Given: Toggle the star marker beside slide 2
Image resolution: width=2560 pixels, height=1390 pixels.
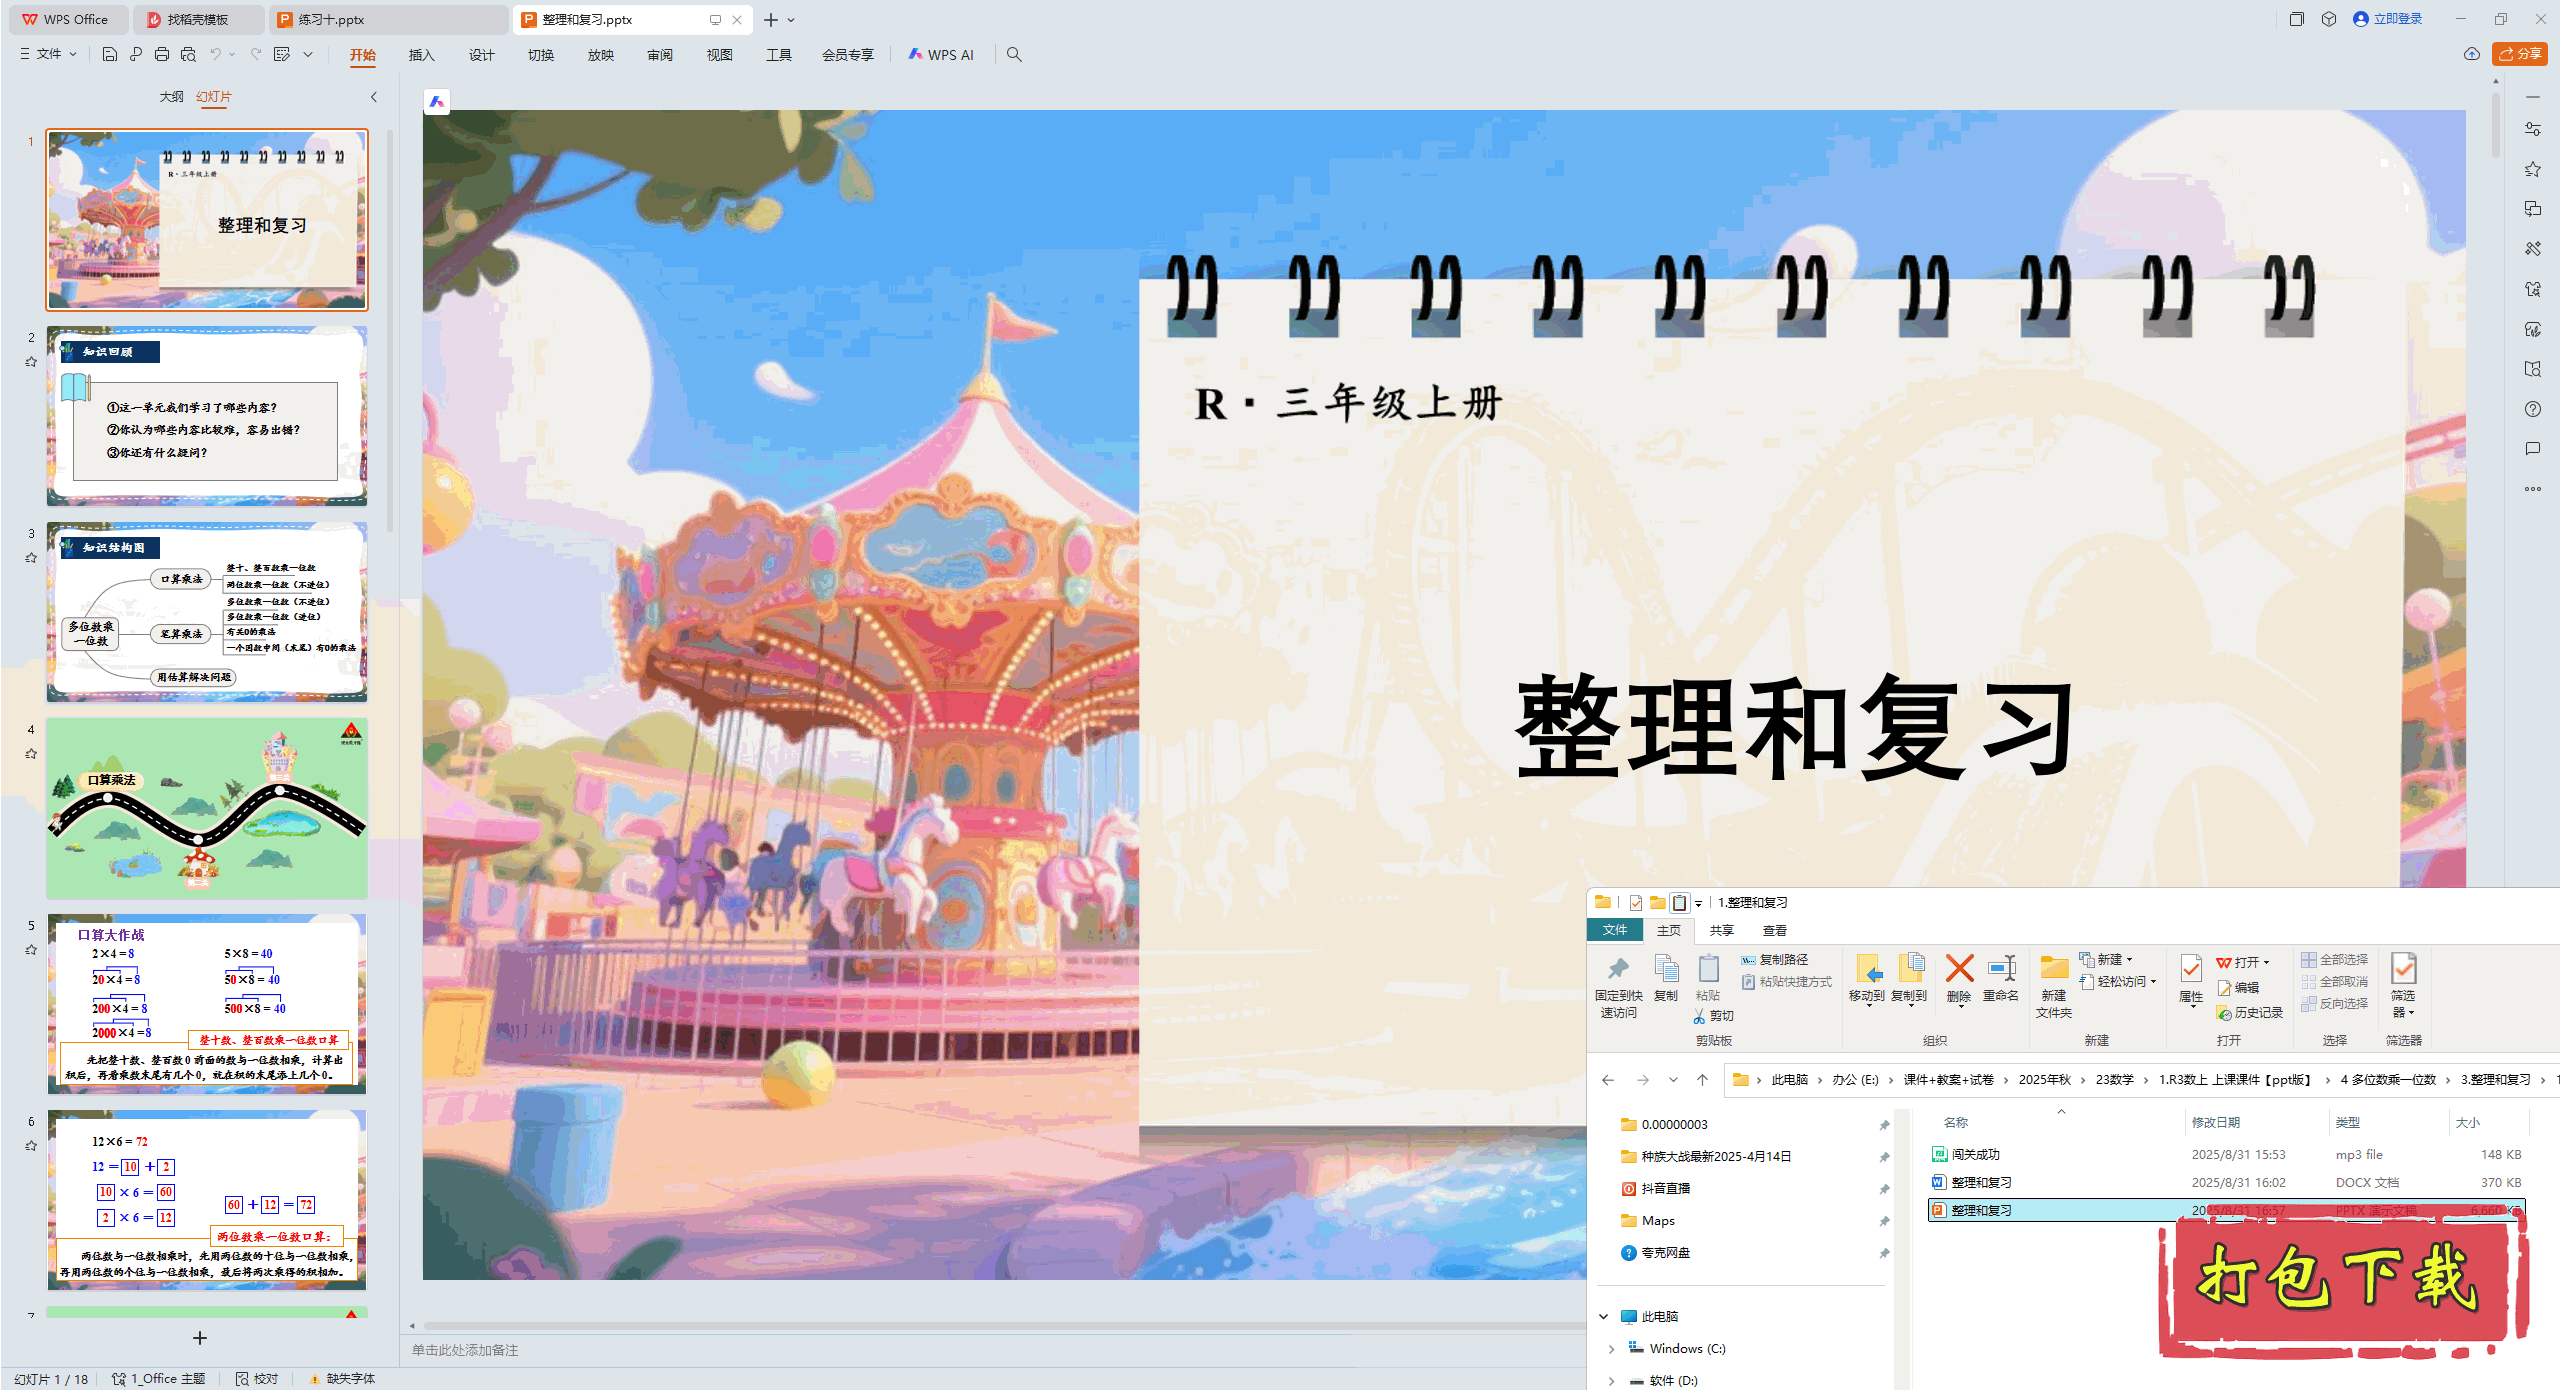Looking at the screenshot, I should pyautogui.click(x=31, y=362).
